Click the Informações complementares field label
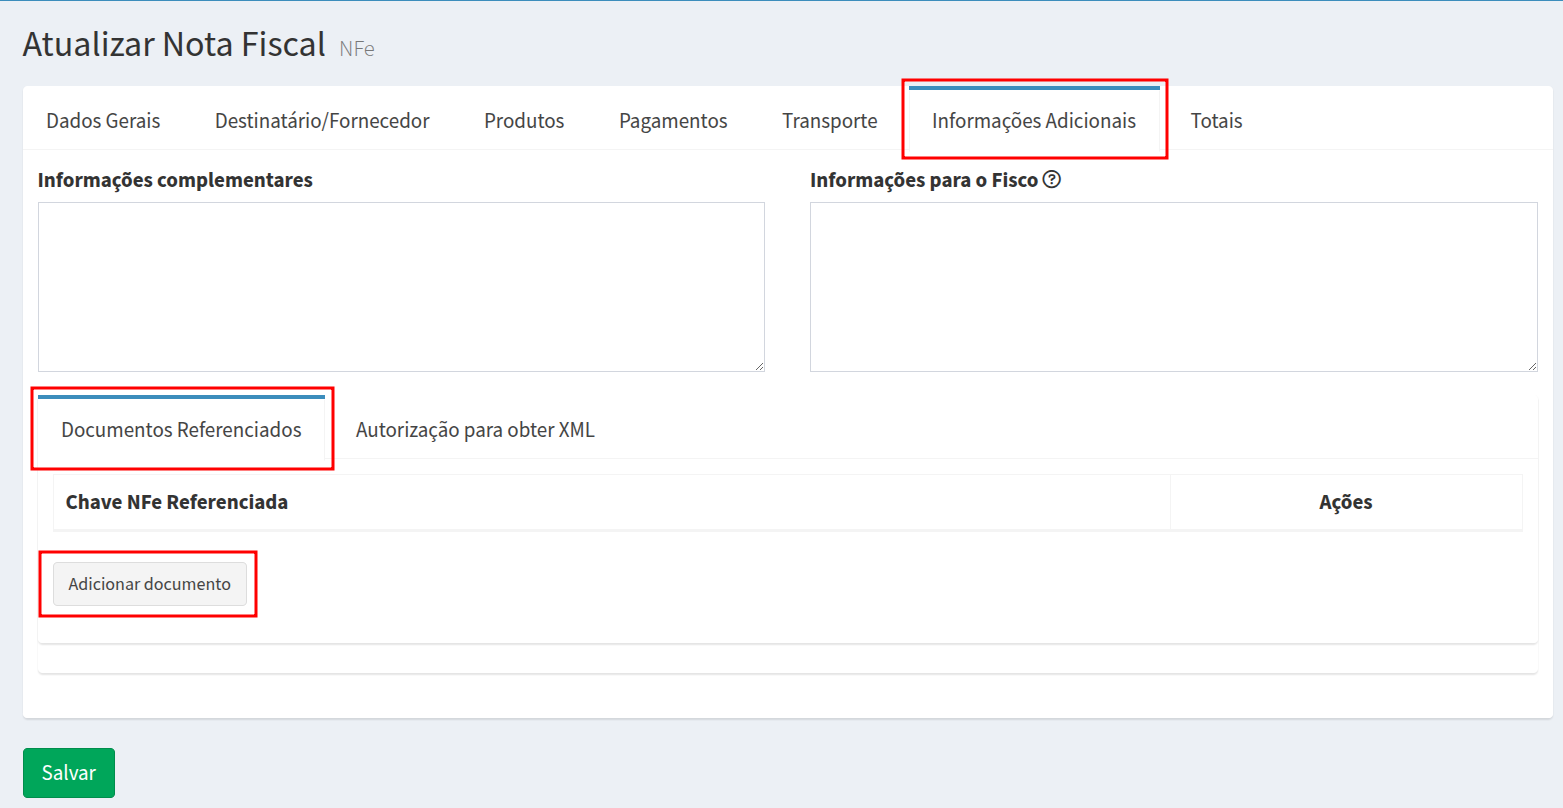Screen dimensions: 1563x808 click(175, 180)
